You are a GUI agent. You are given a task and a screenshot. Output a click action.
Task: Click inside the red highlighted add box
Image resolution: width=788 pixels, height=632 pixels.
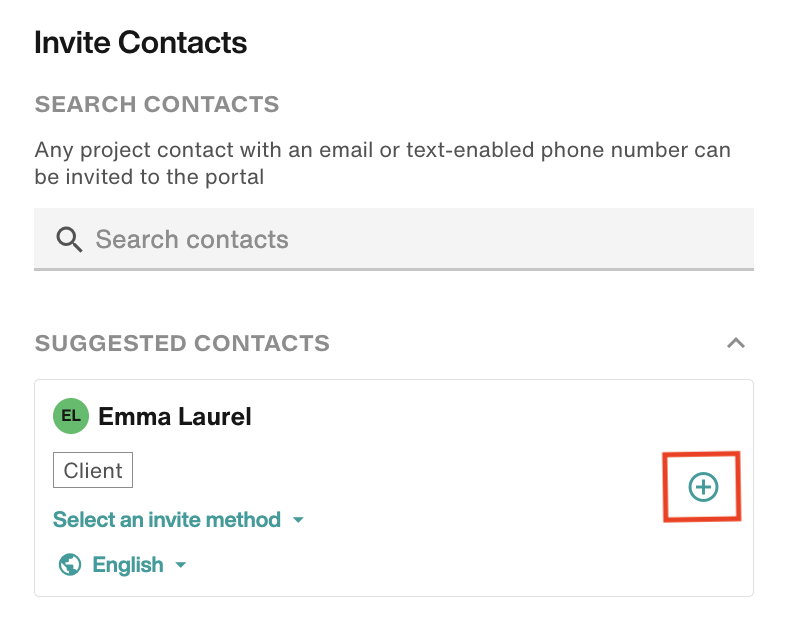[x=702, y=487]
